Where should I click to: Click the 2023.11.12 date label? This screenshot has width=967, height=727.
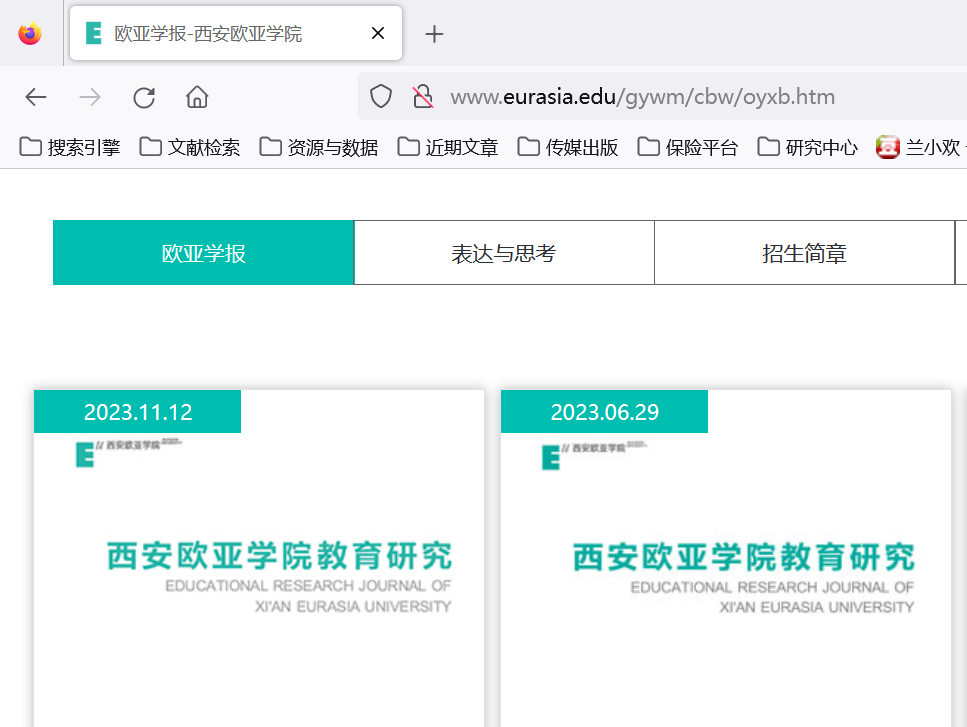(x=138, y=412)
